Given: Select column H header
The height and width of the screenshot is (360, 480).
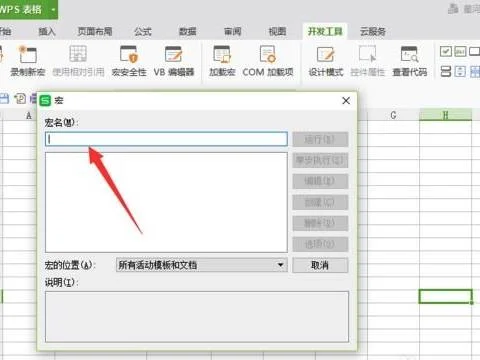Looking at the screenshot, I should (445, 115).
